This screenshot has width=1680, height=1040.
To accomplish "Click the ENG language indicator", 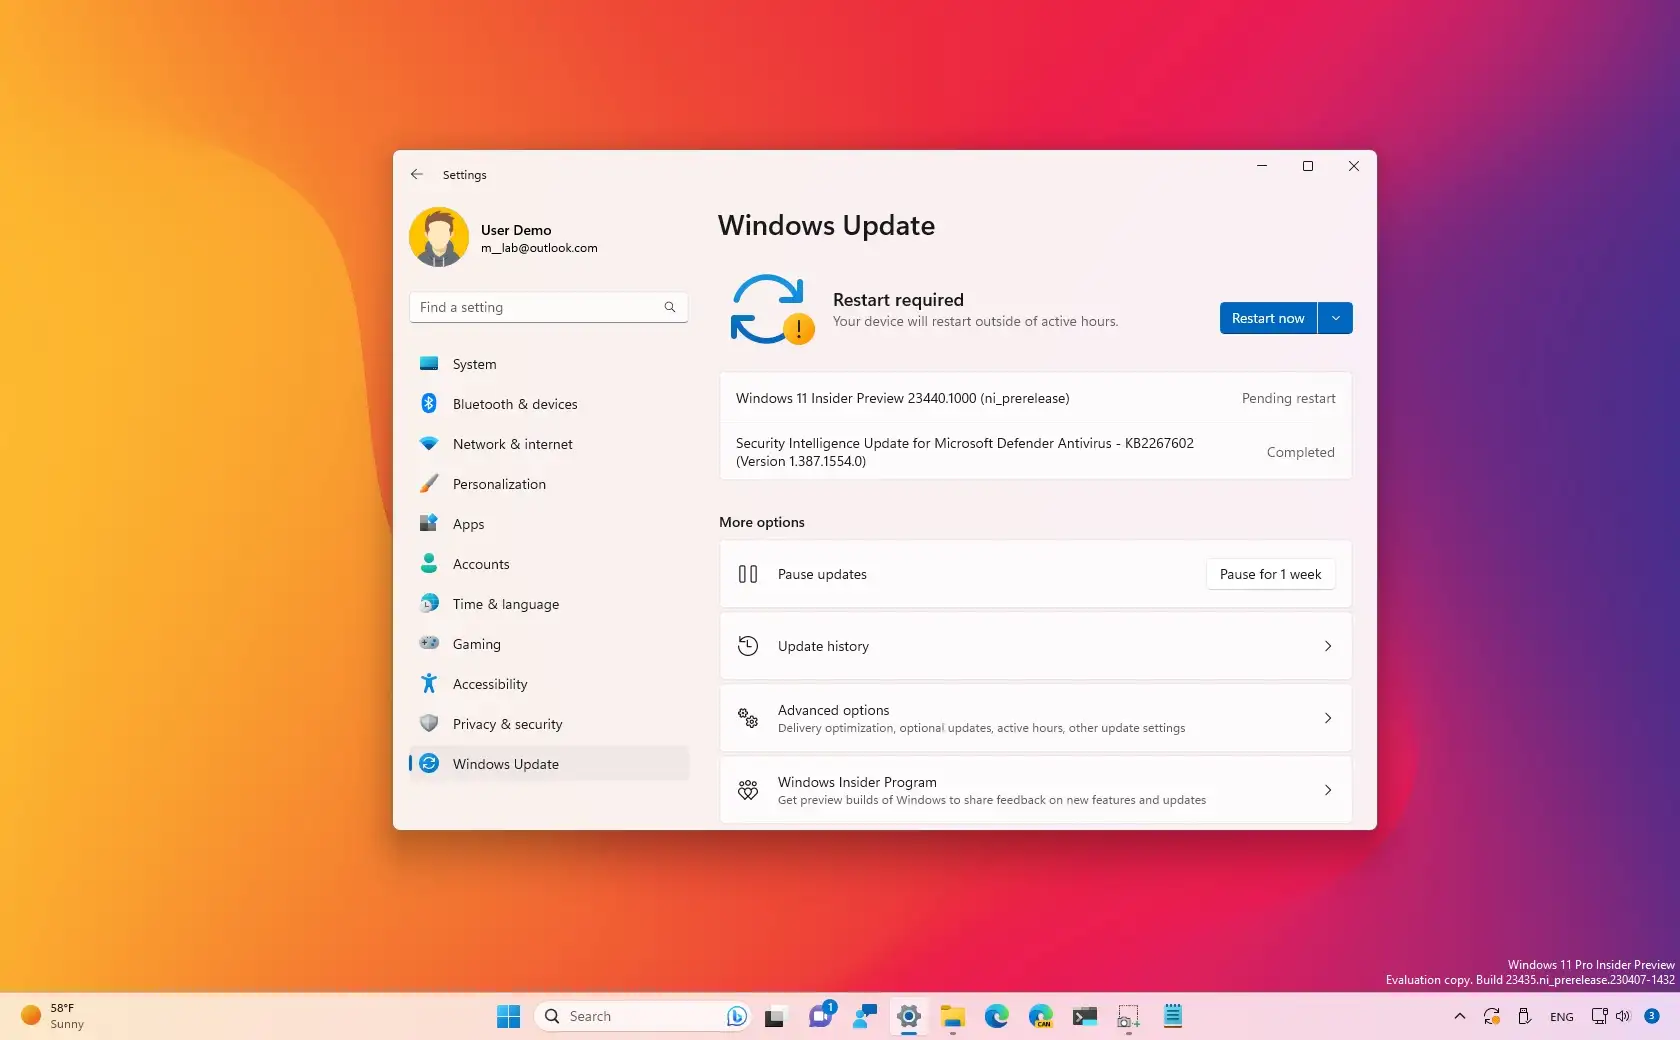I will point(1561,1016).
